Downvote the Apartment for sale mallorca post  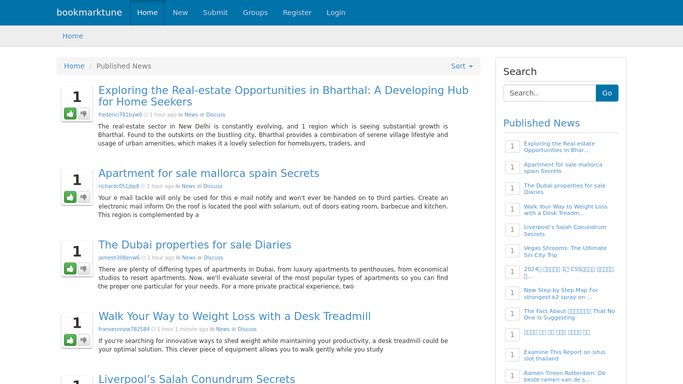(84, 197)
